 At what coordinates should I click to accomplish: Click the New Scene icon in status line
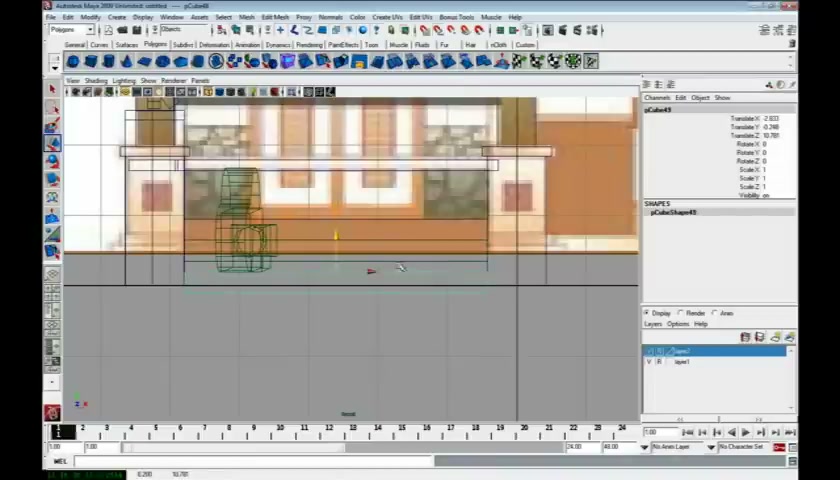coord(109,30)
